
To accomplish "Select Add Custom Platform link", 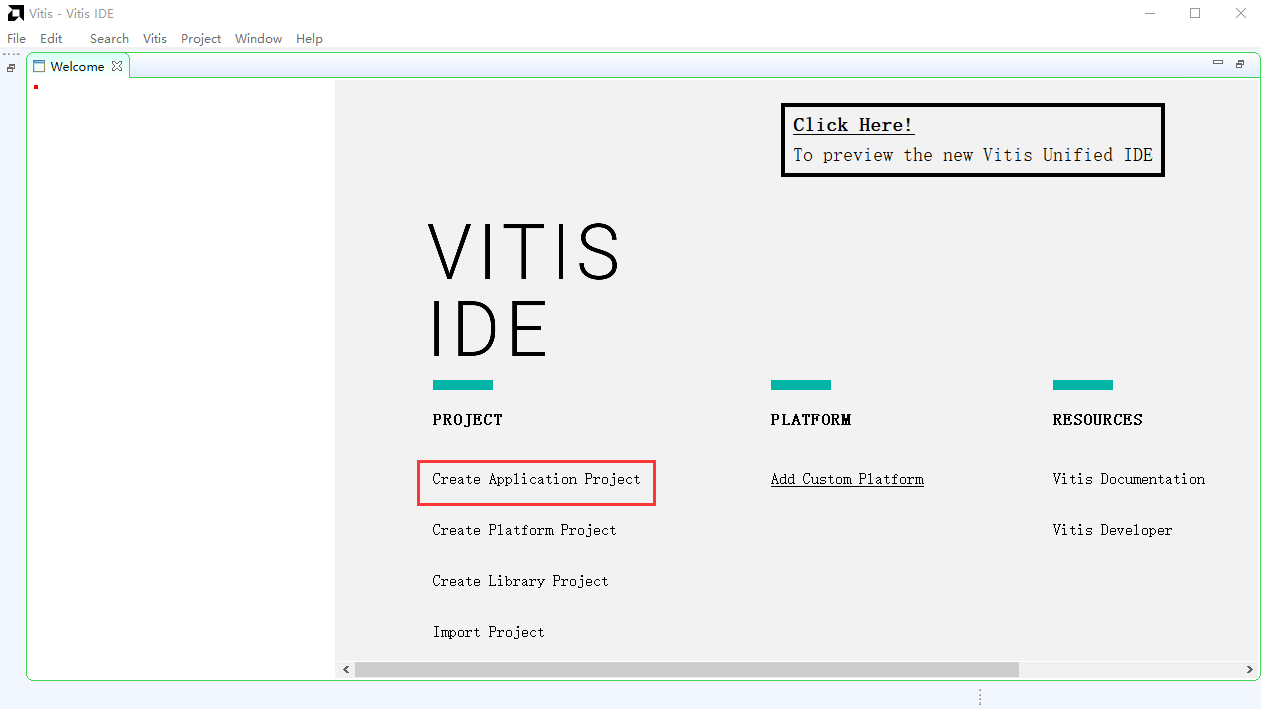I will [x=847, y=480].
